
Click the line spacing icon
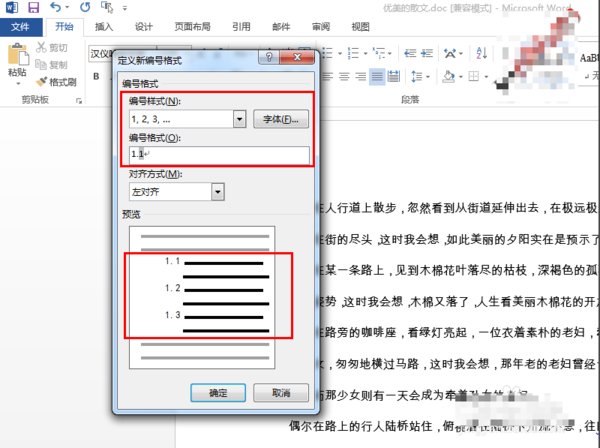[416, 77]
